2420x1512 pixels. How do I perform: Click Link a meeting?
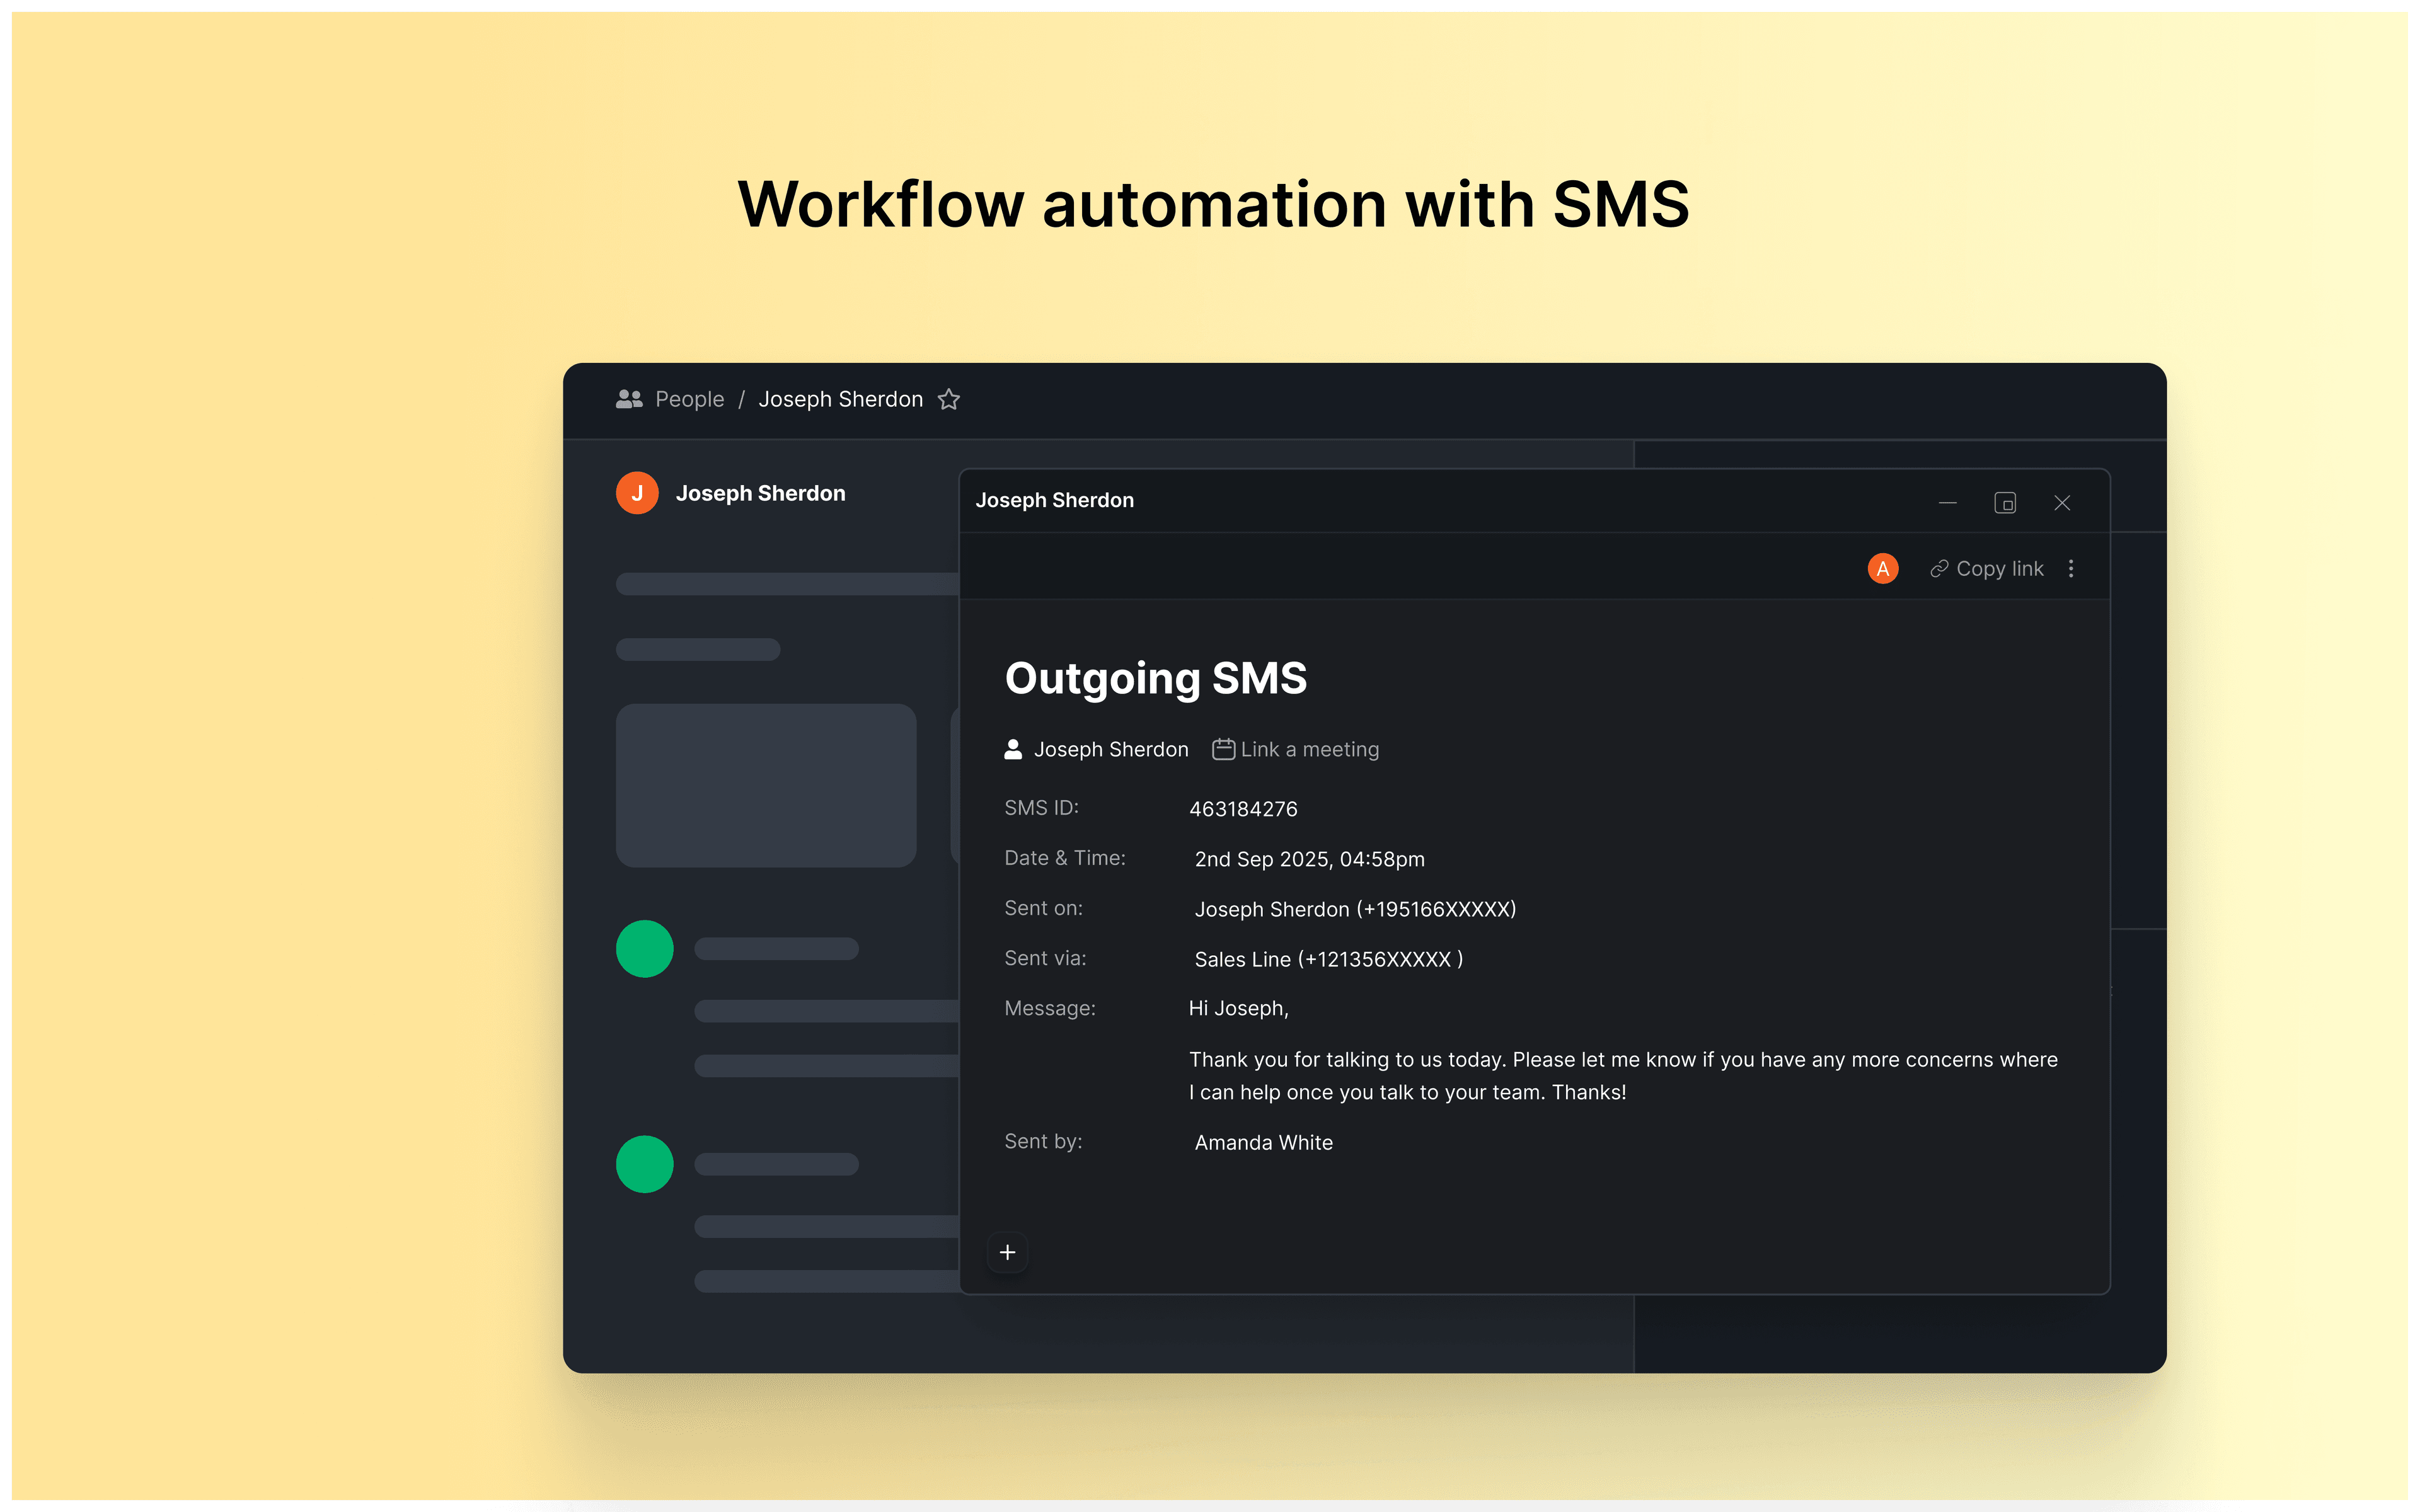click(1309, 749)
